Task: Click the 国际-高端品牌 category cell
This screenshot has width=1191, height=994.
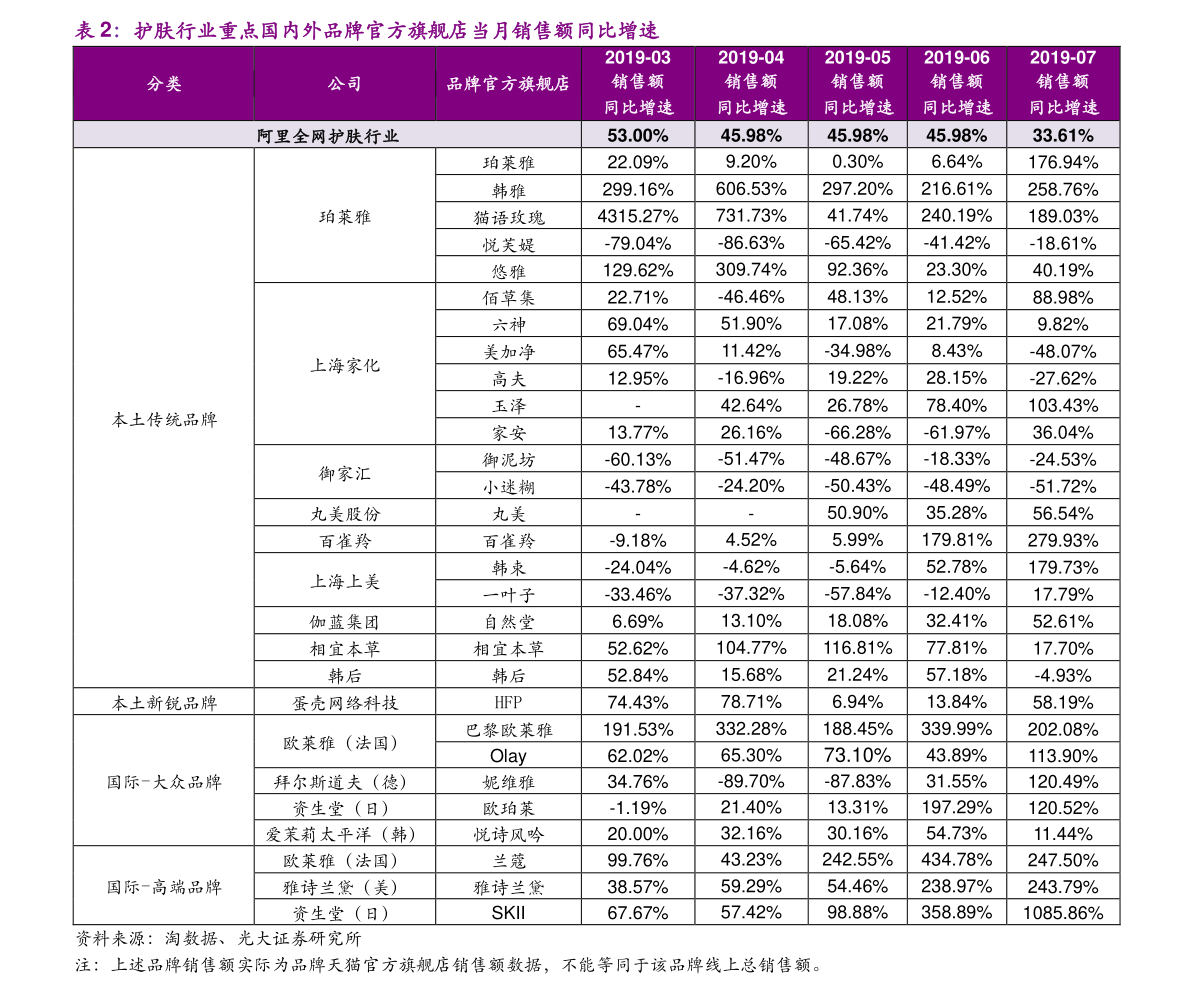Action: coord(163,886)
